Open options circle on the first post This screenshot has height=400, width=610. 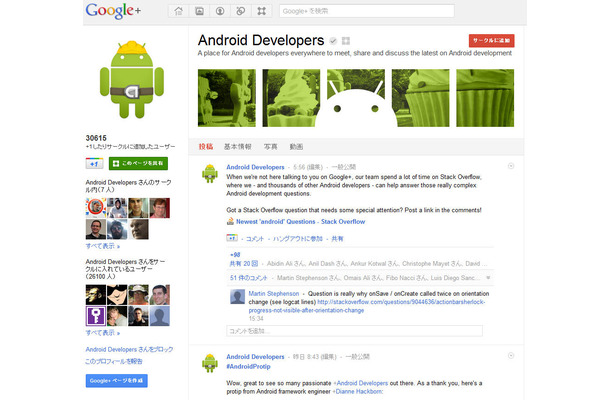click(511, 166)
